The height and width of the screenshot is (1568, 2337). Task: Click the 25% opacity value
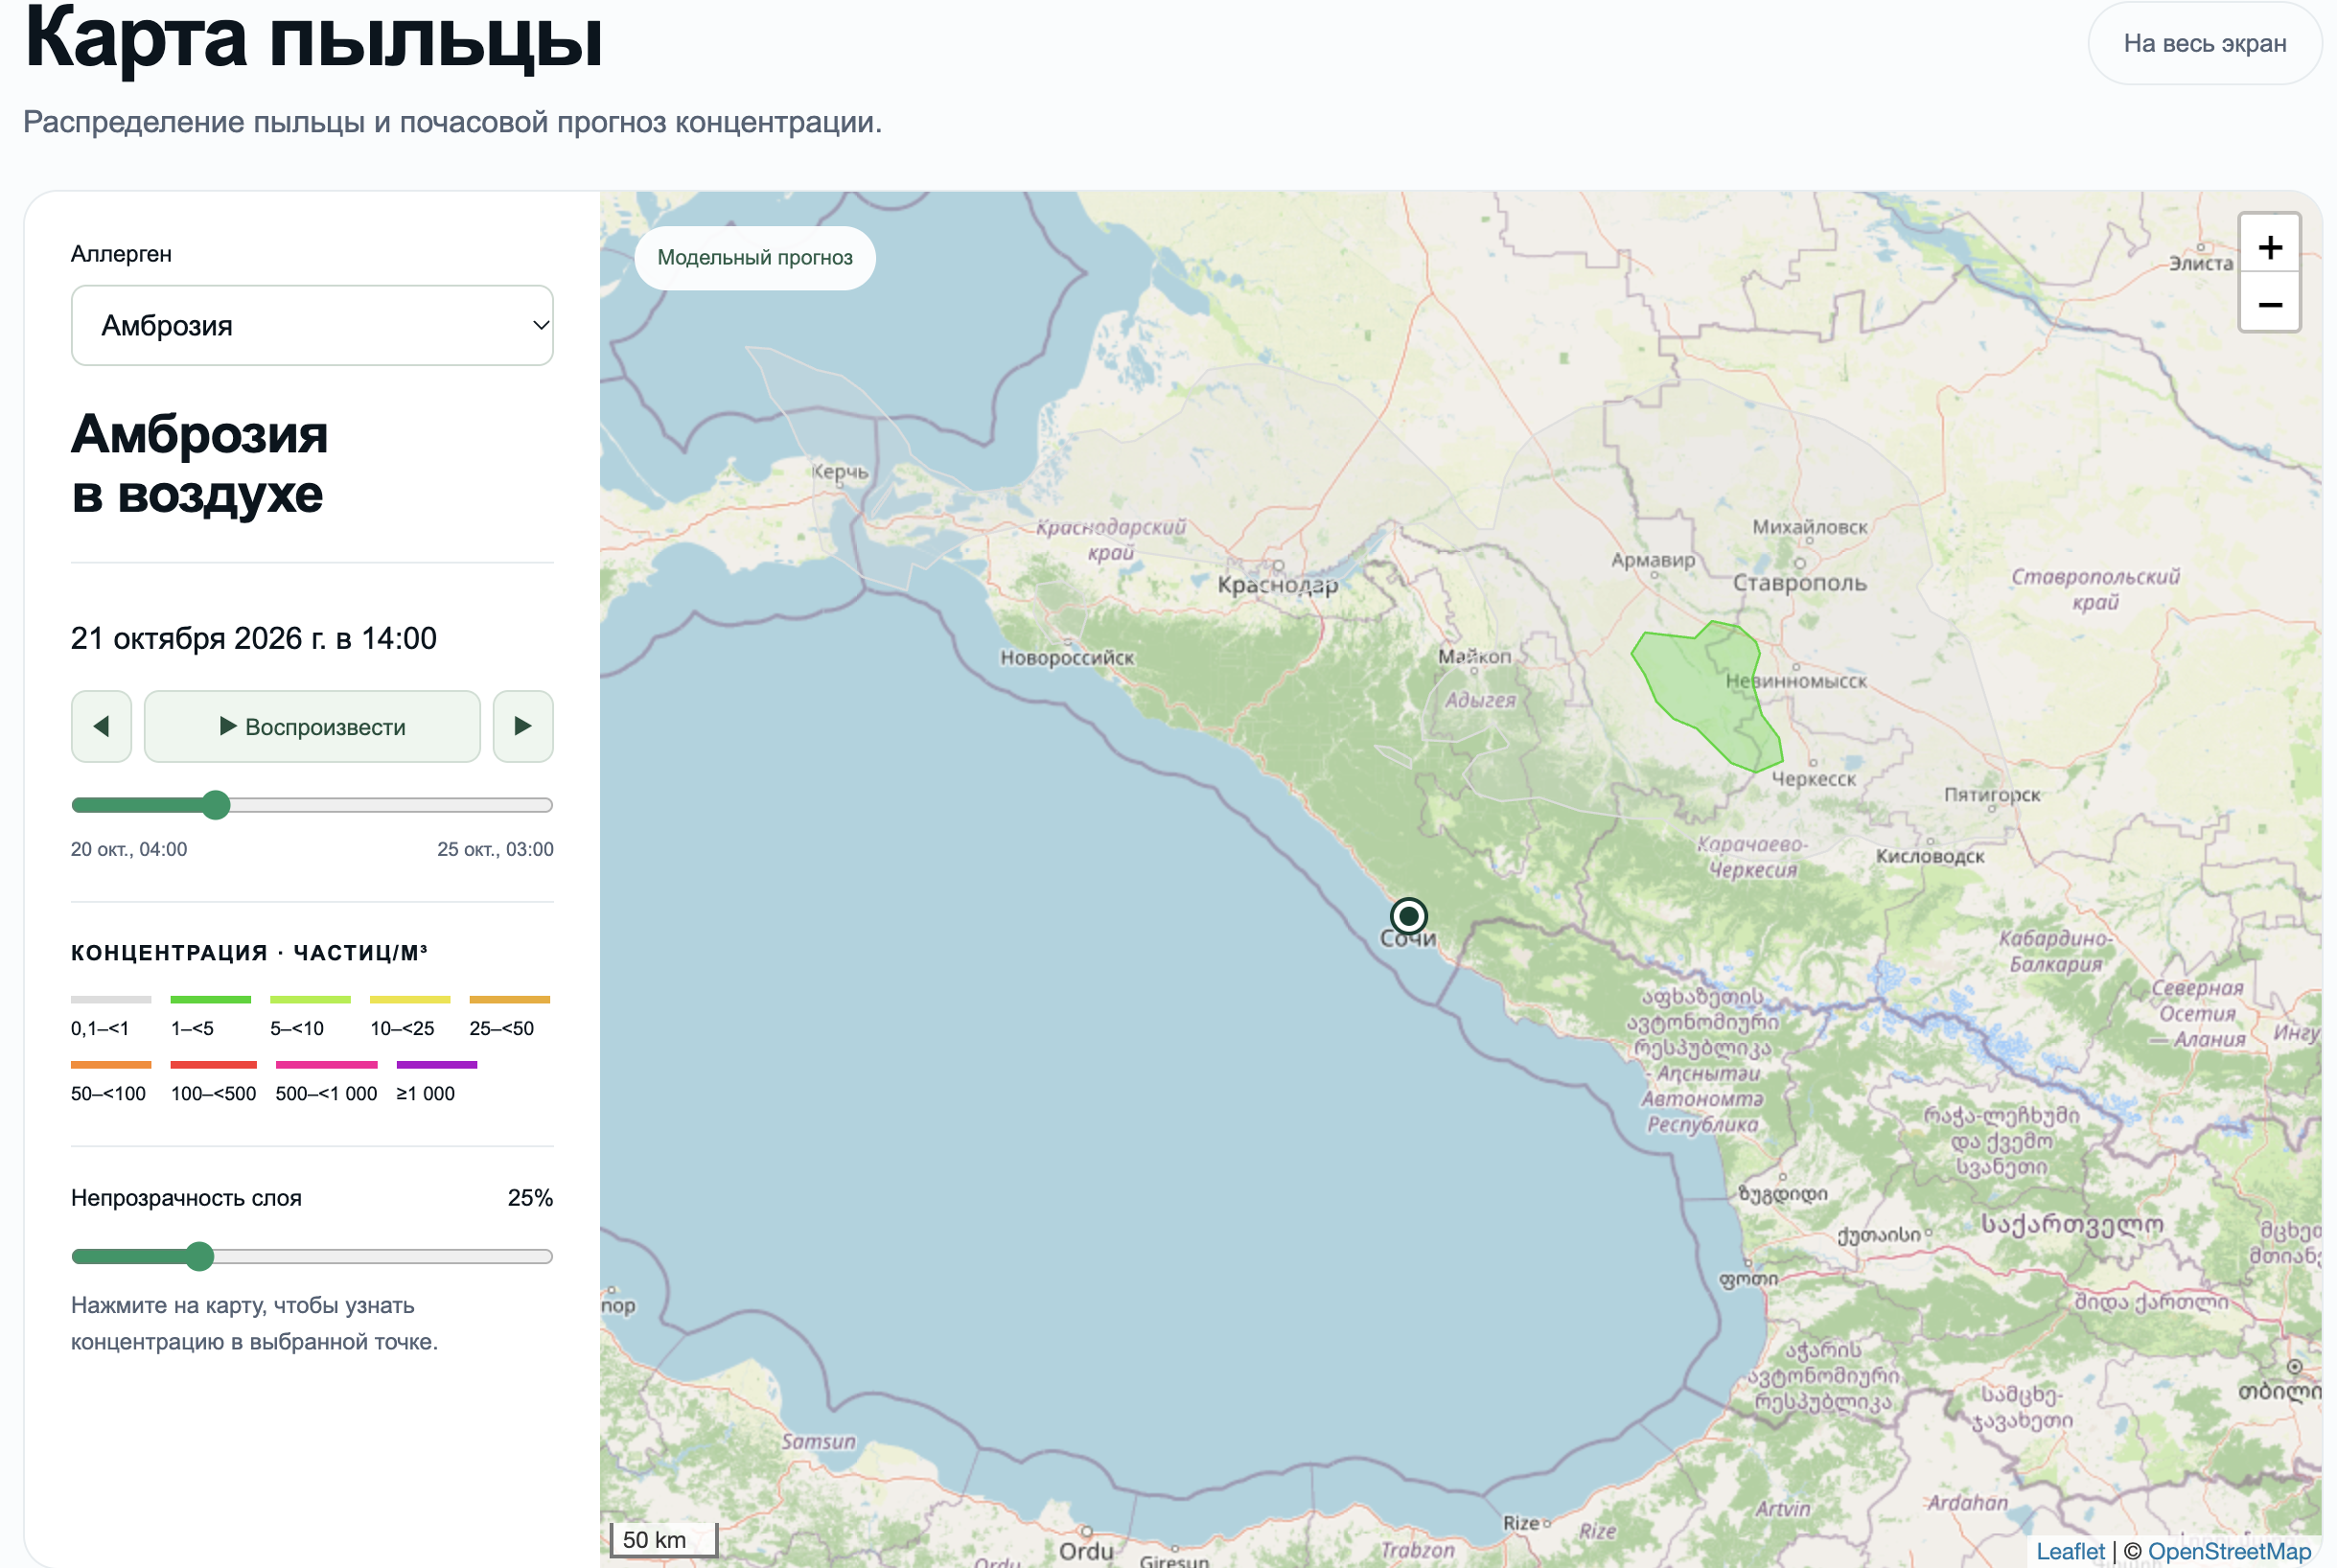tap(530, 1198)
